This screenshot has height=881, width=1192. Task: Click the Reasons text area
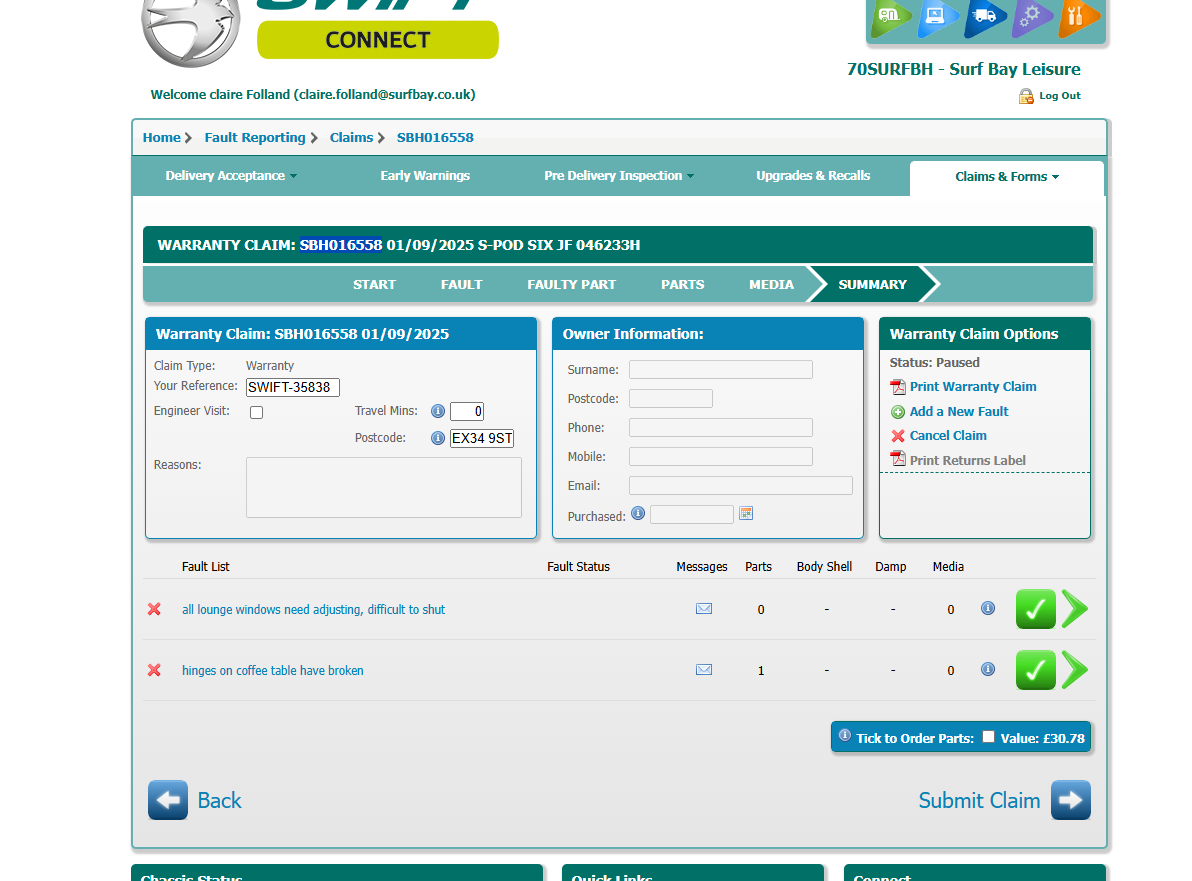tap(384, 487)
